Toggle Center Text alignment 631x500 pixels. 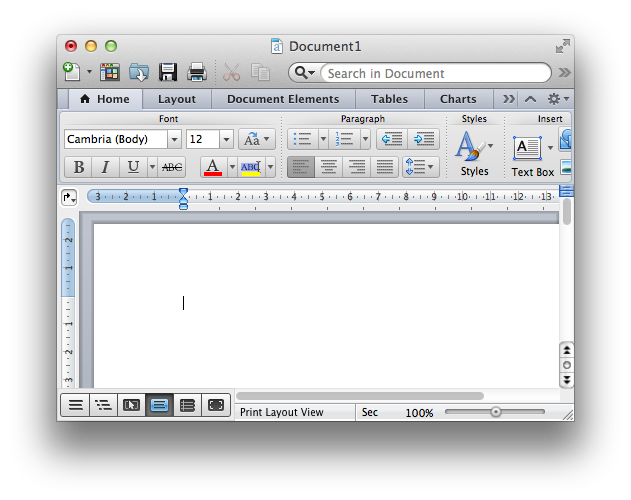click(x=329, y=167)
